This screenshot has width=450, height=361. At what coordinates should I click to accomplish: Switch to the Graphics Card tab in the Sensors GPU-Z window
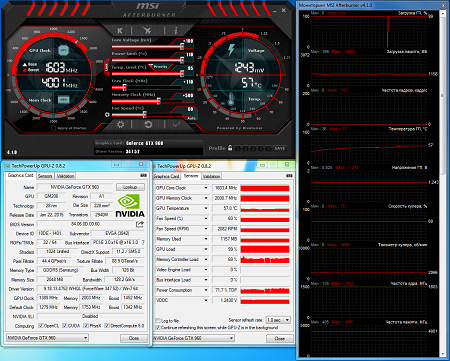click(167, 176)
